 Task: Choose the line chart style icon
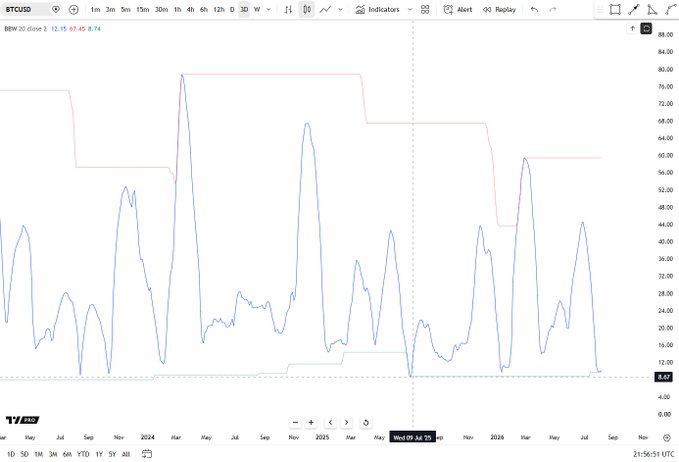pyautogui.click(x=326, y=9)
